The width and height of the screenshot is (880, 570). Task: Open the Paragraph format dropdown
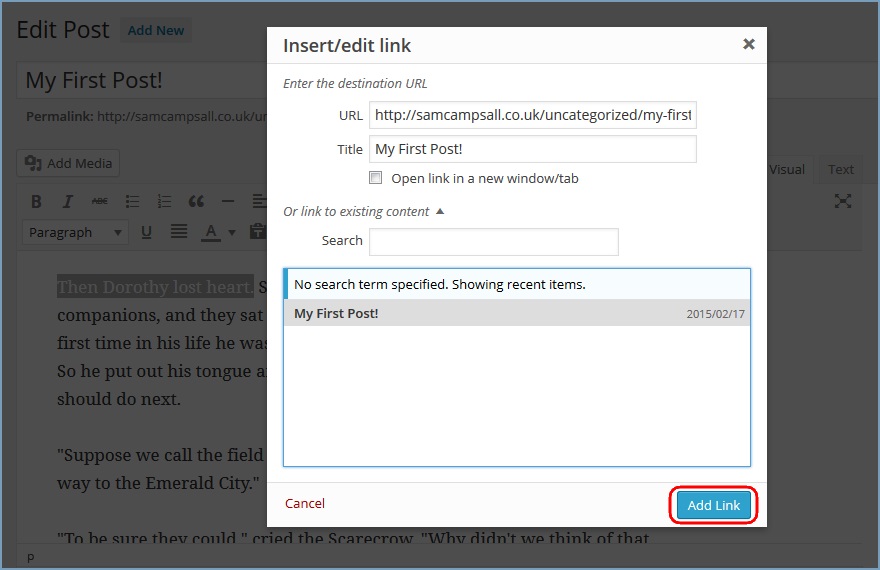[x=76, y=232]
